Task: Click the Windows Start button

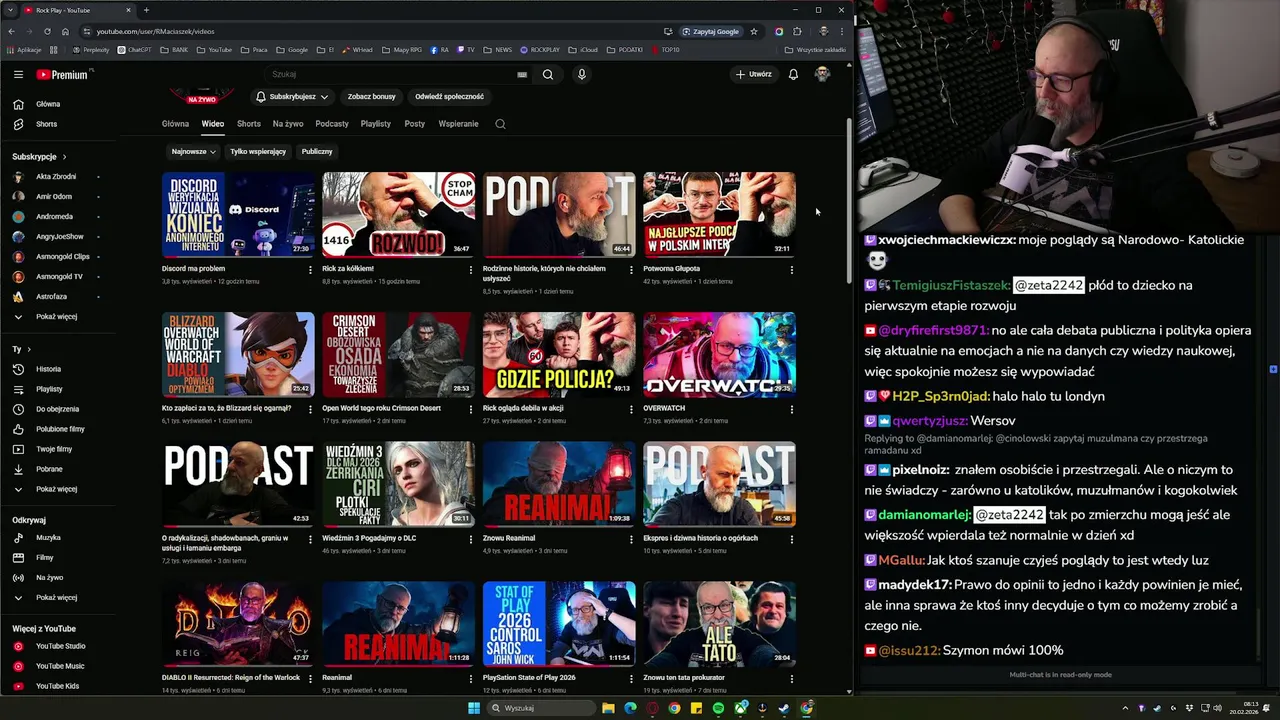Action: click(x=474, y=708)
